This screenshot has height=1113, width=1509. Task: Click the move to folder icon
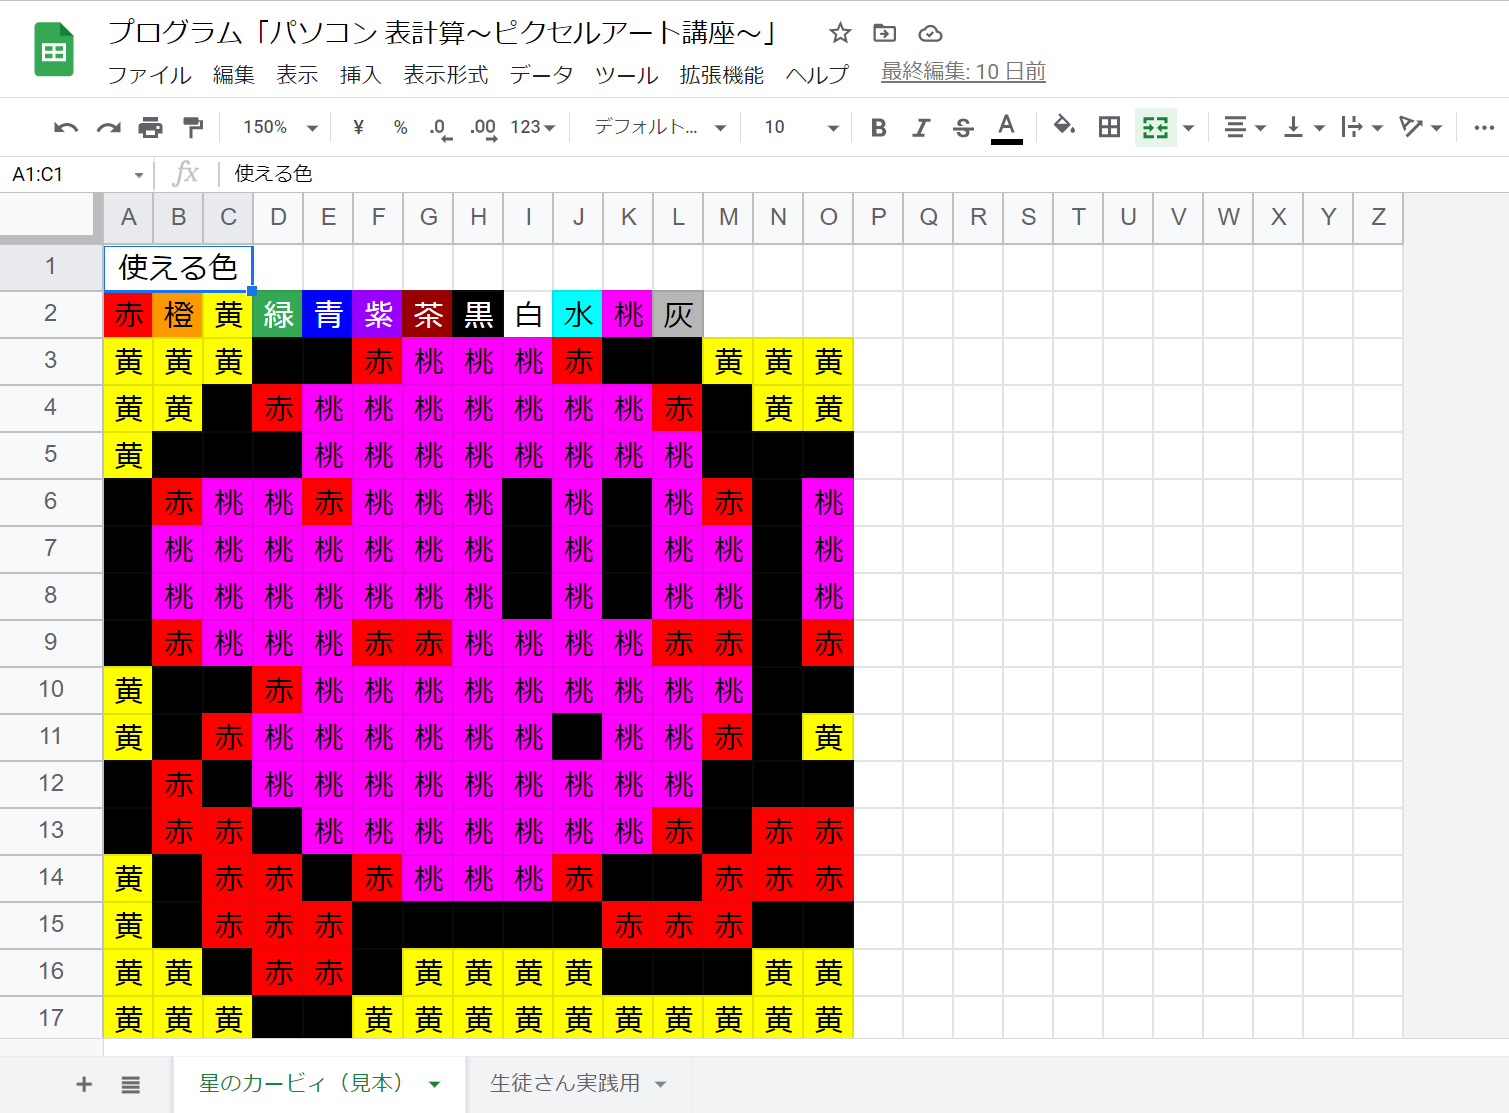point(885,33)
